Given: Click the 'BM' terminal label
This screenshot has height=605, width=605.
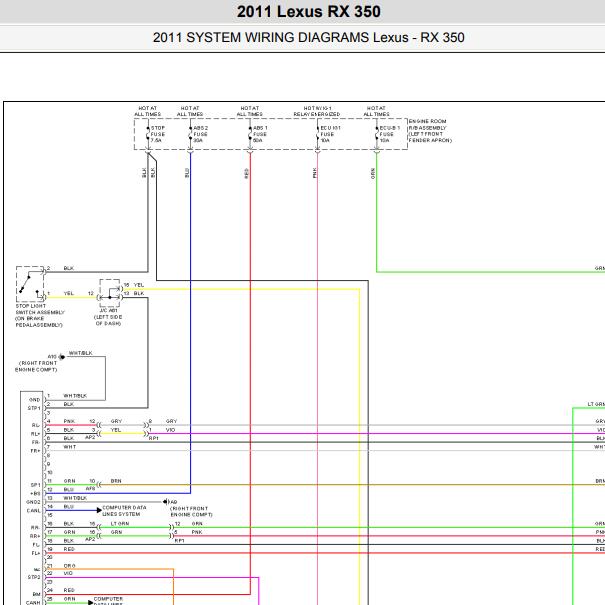Looking at the screenshot, I should coord(36,594).
